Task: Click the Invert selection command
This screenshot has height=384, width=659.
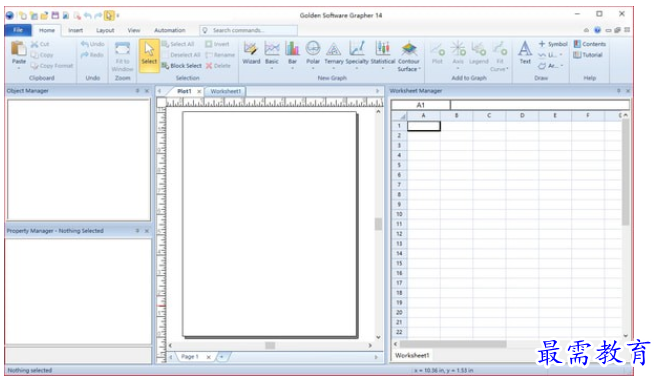Action: [217, 44]
